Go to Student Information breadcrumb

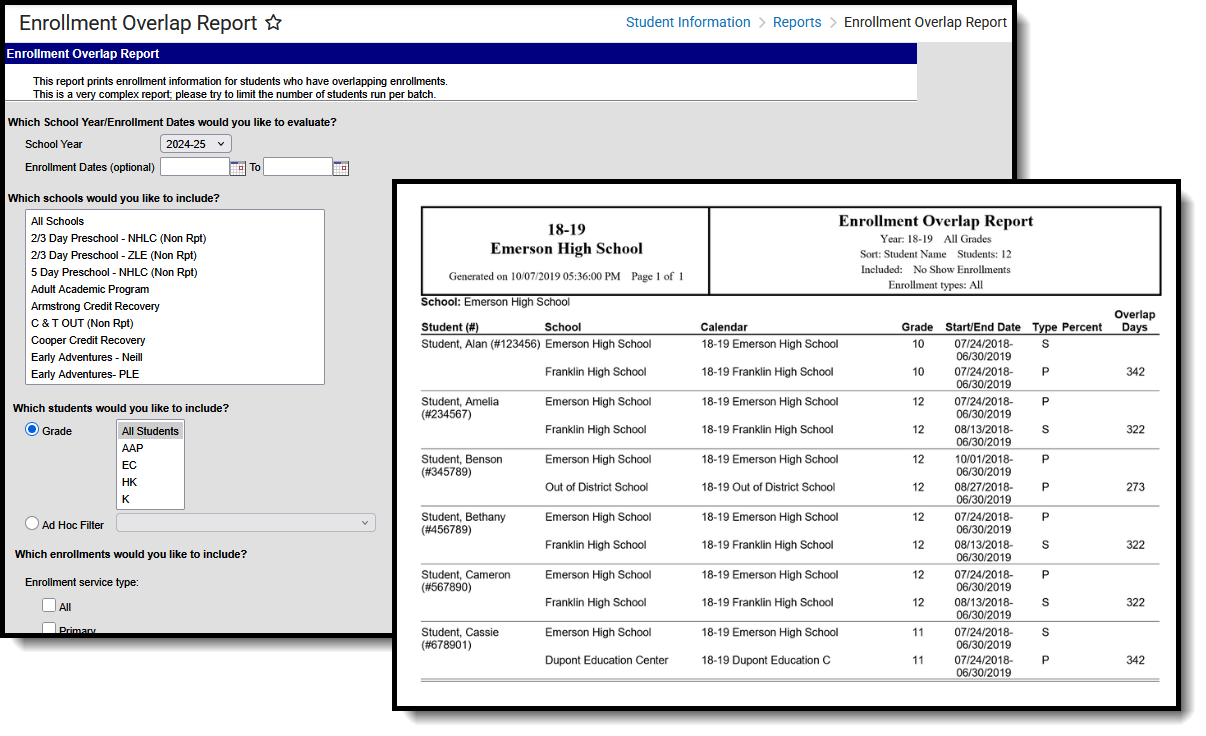(688, 22)
